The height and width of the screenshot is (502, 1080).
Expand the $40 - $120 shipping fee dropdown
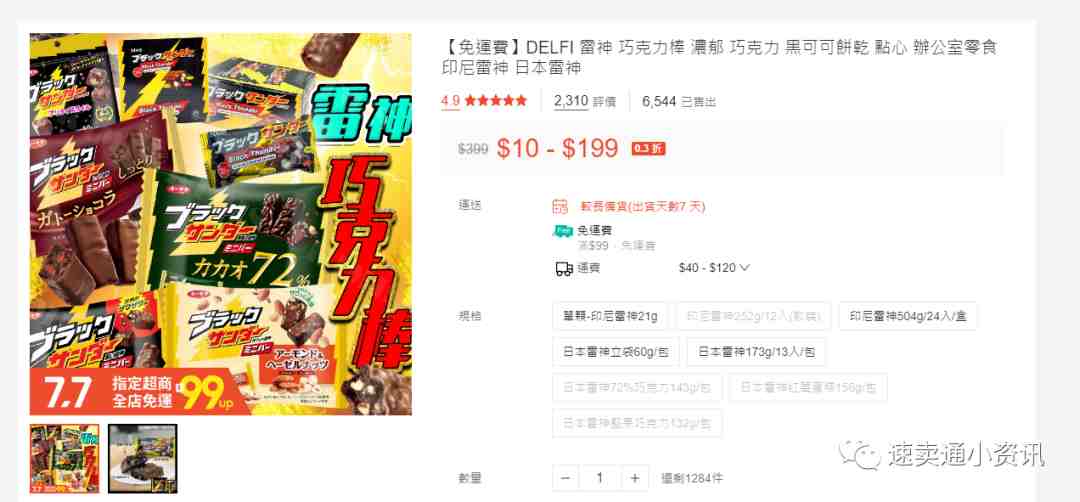pos(714,268)
